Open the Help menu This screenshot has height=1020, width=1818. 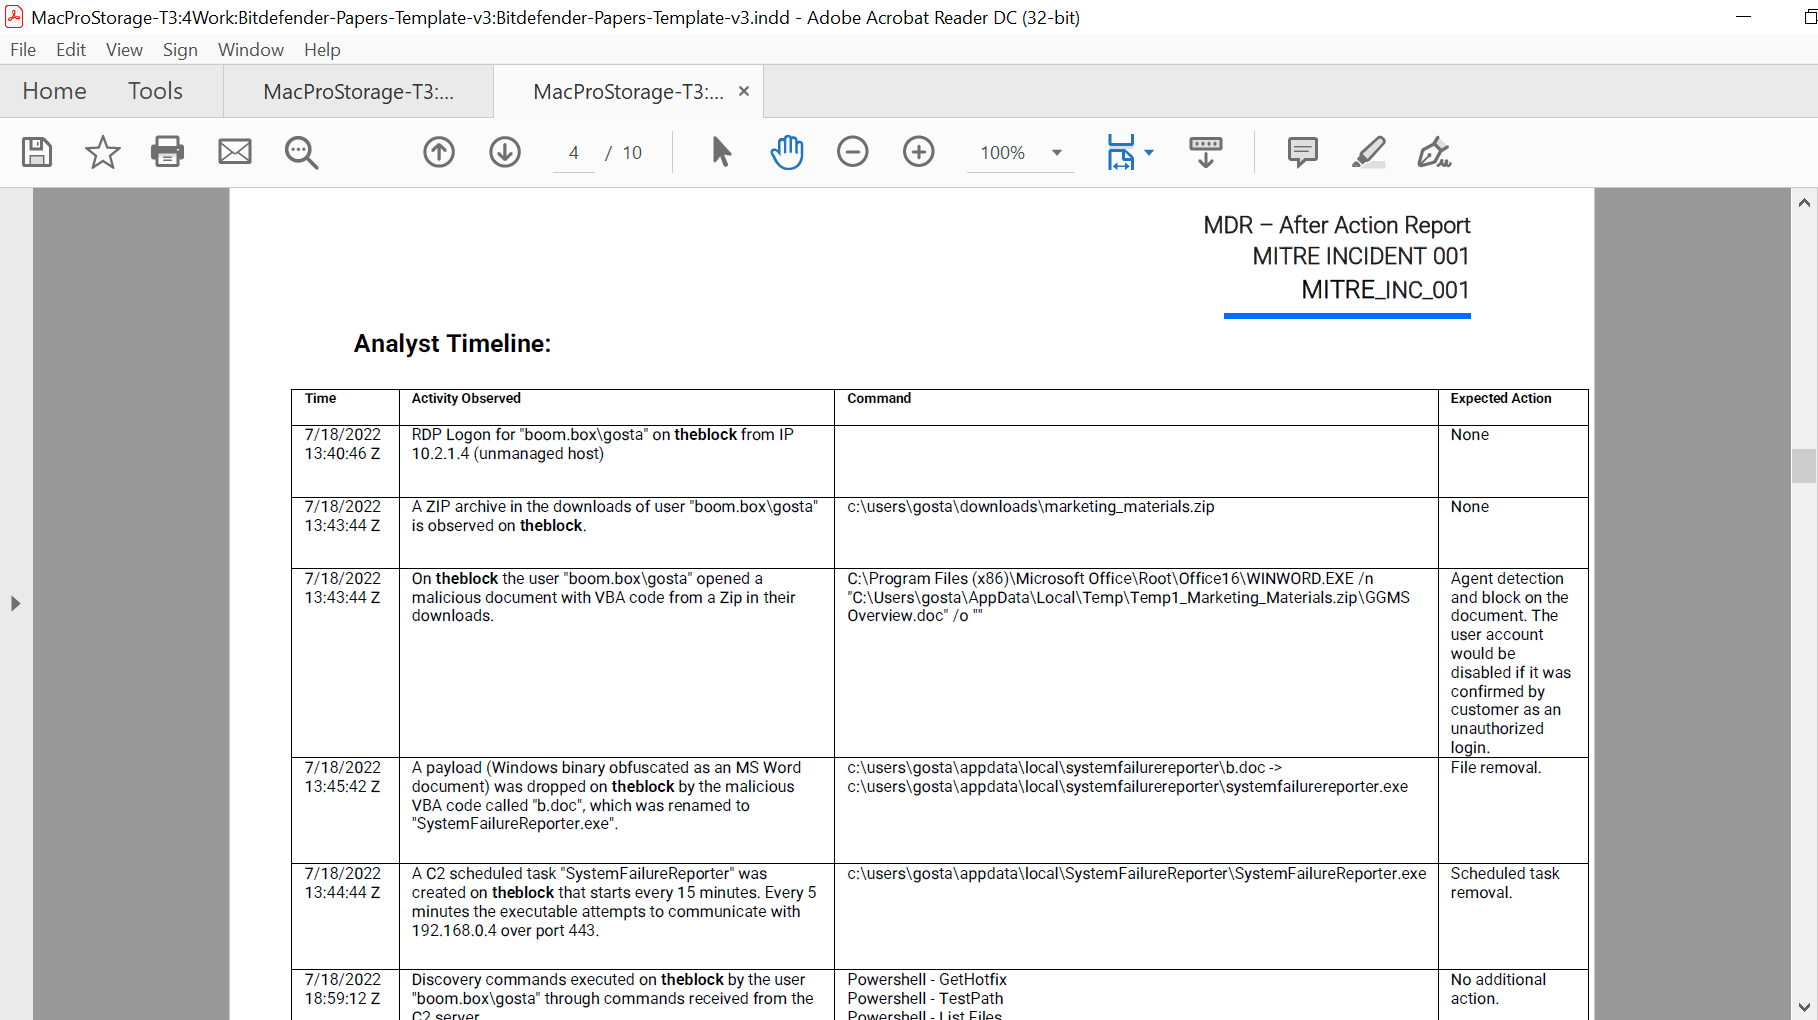click(322, 50)
